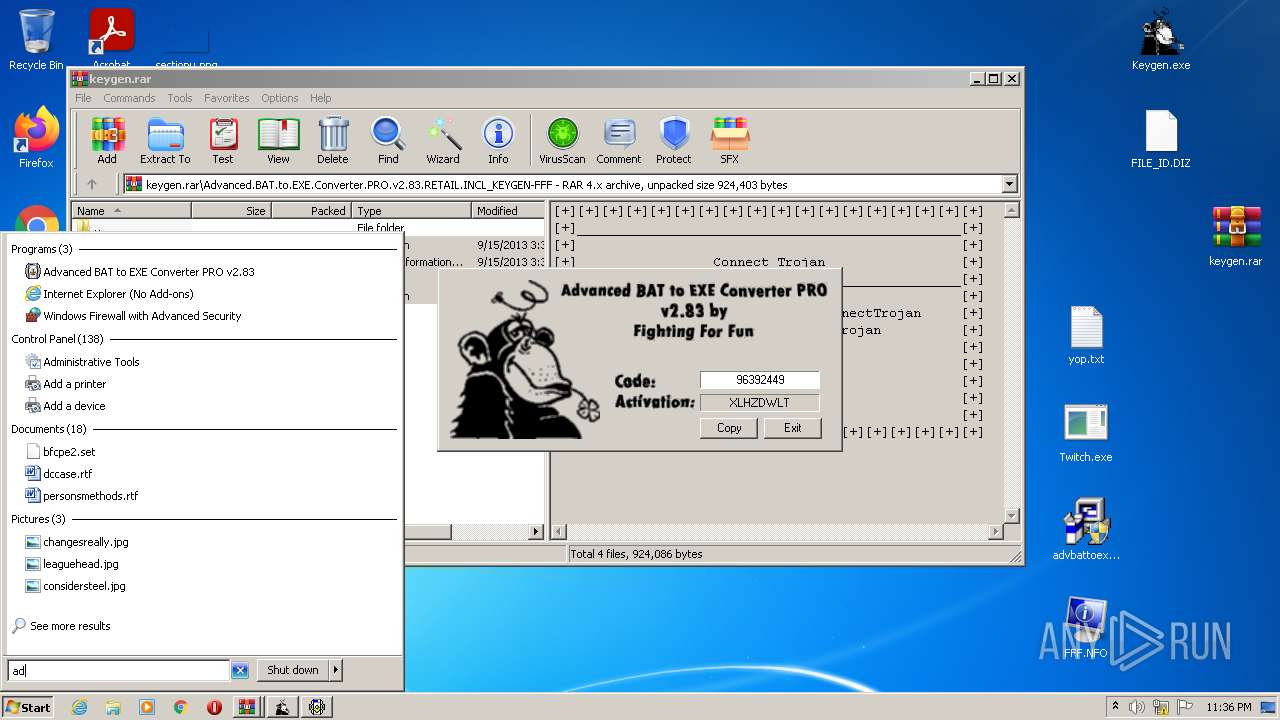Click volume icon in system tray
Screen dimensions: 1280x720
pos(1136,707)
